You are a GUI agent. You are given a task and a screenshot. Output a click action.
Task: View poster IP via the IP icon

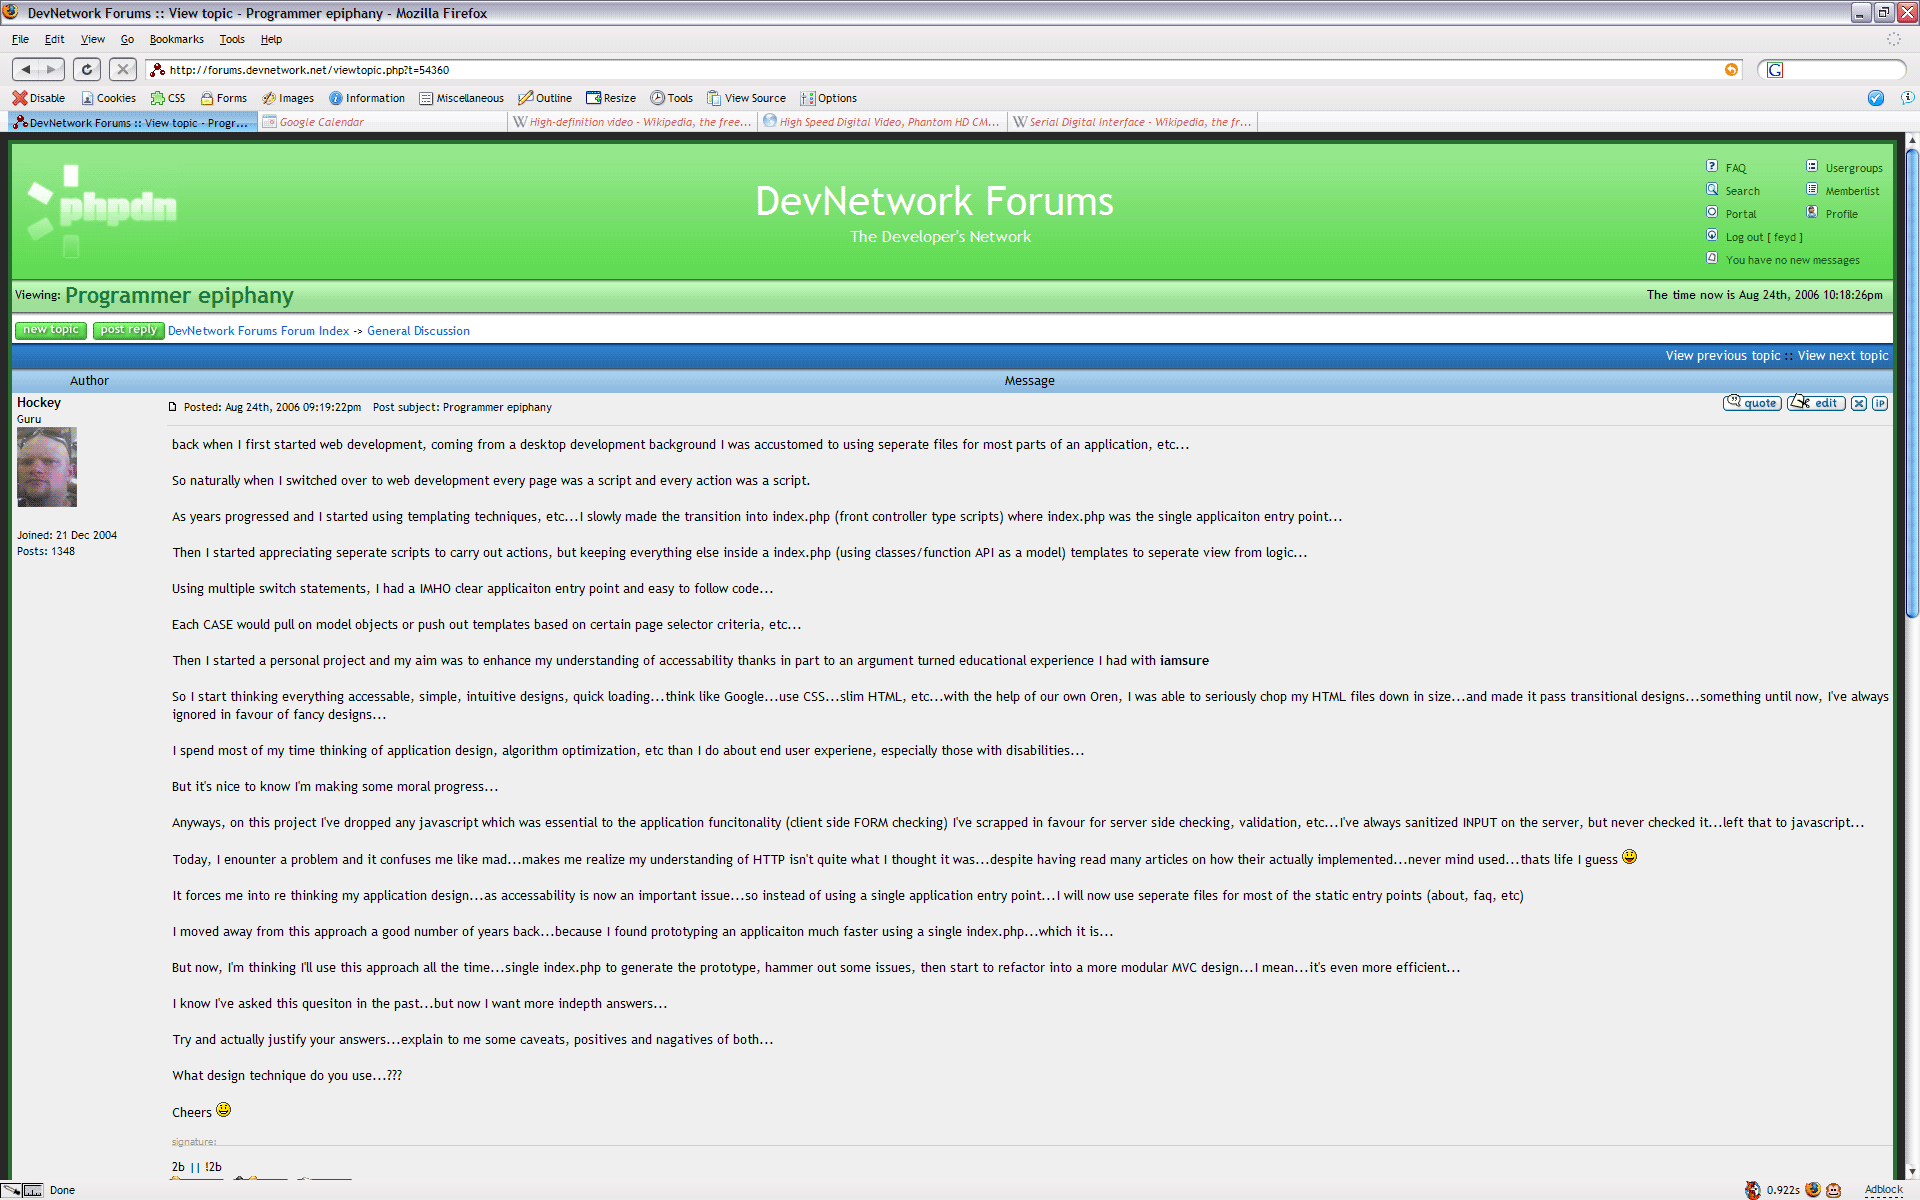coord(1880,403)
